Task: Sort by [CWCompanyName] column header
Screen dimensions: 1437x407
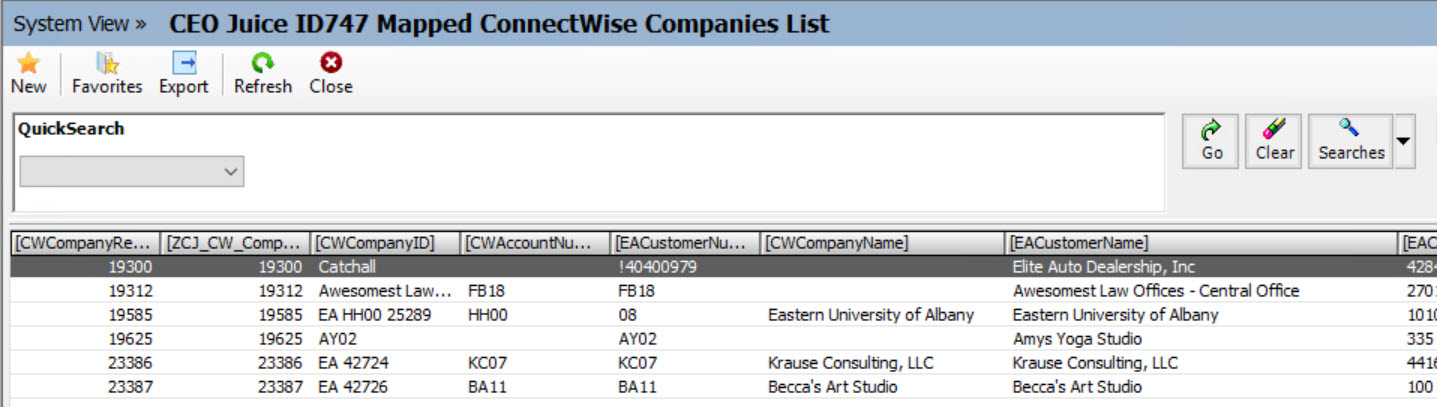Action: 883,243
